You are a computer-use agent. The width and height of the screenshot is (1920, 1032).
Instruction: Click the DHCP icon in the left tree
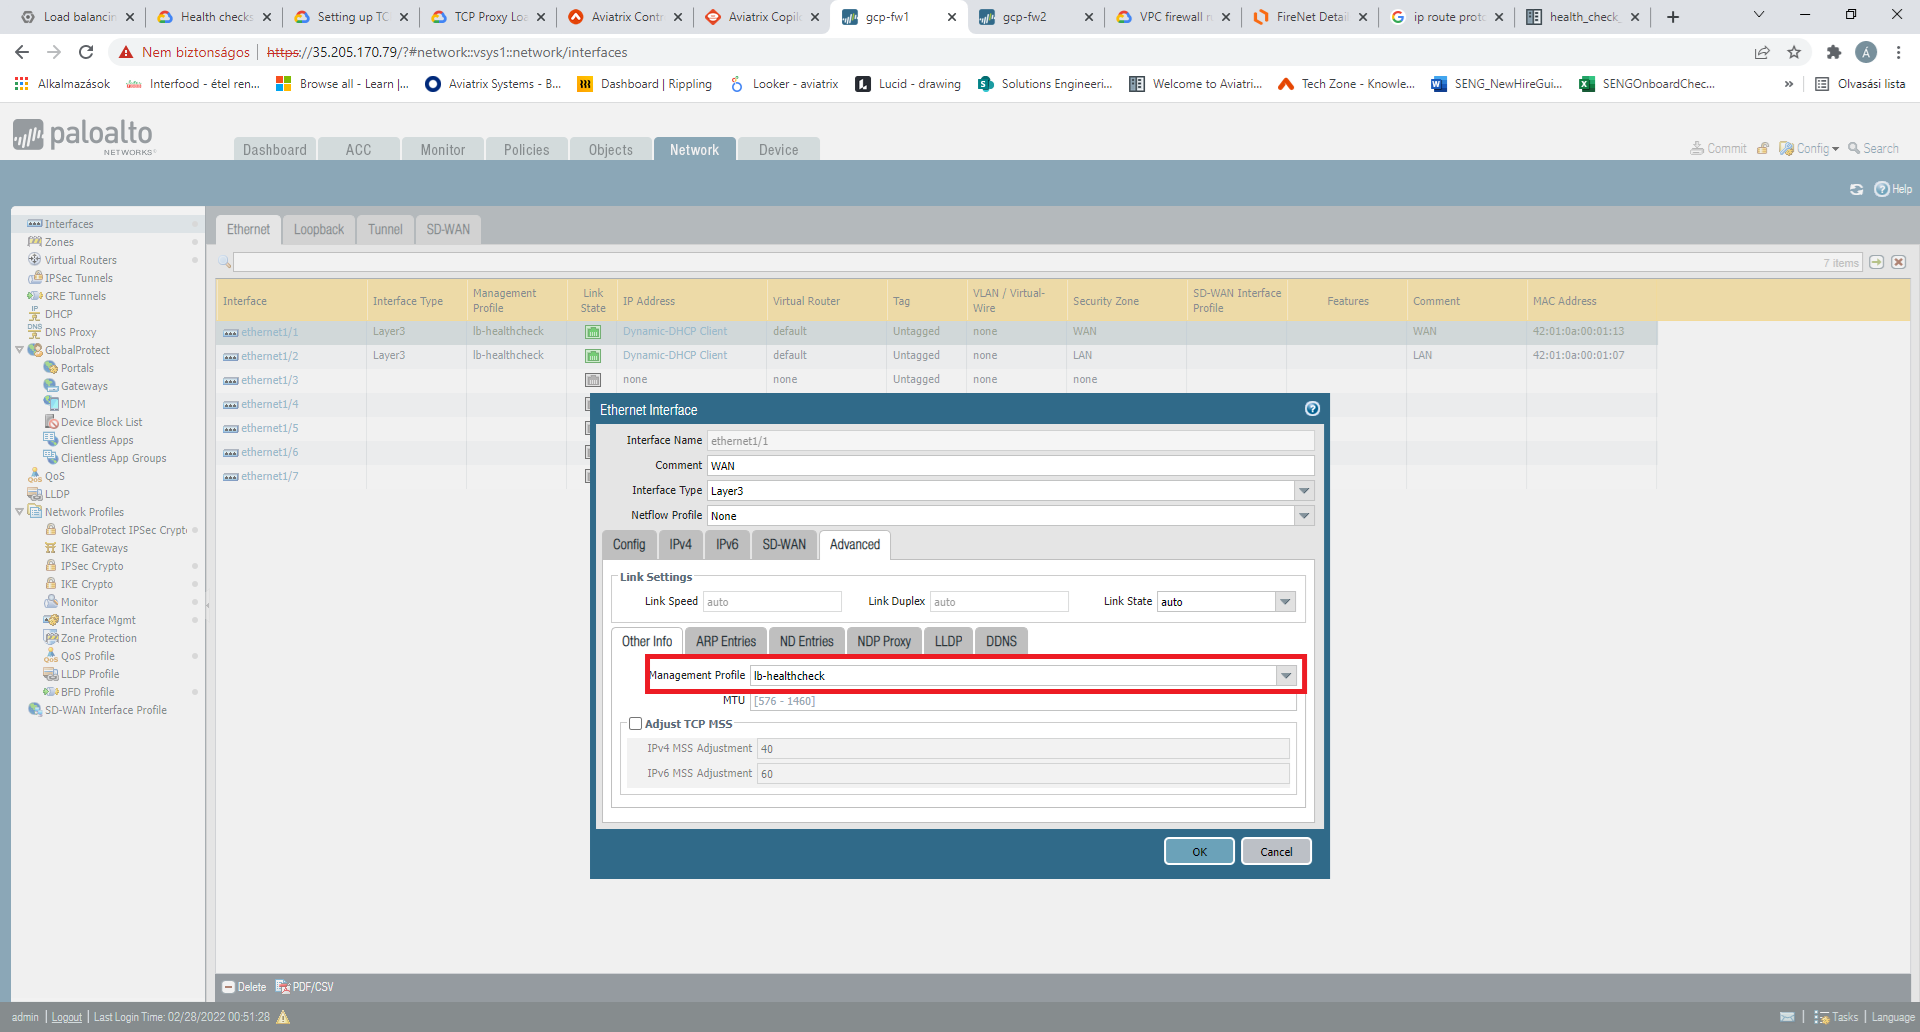34,313
